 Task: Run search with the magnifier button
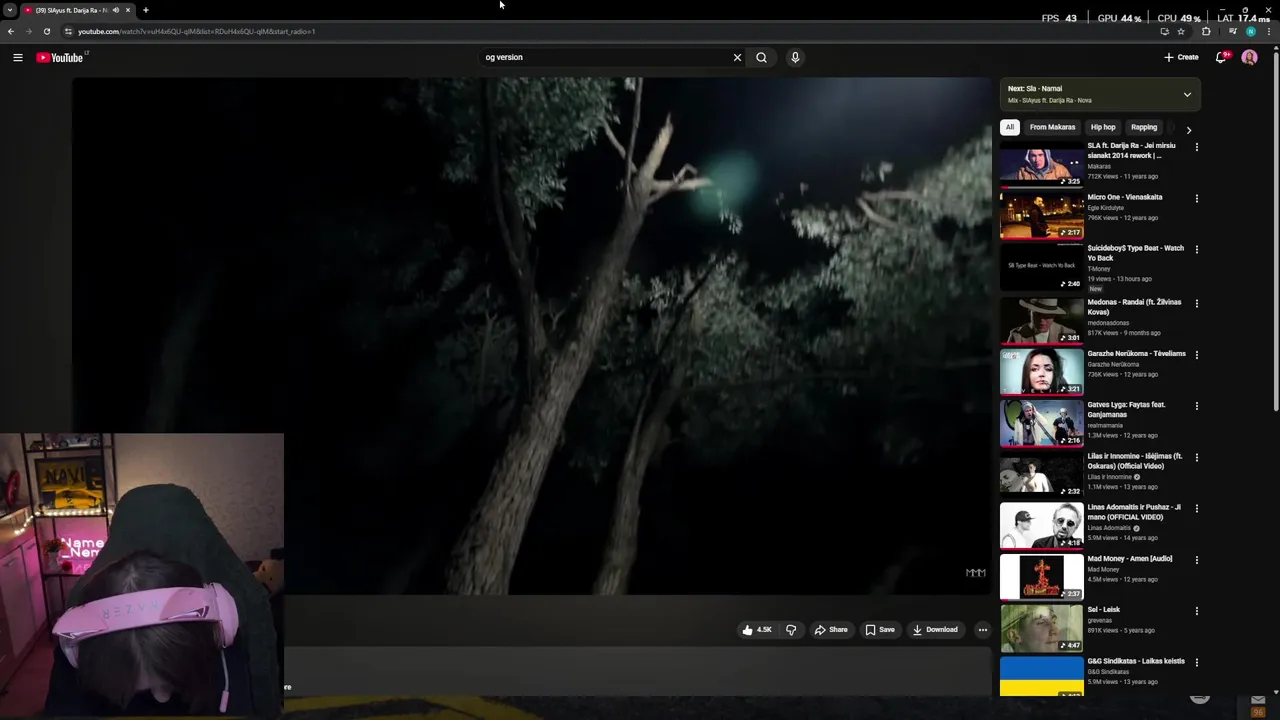761,57
